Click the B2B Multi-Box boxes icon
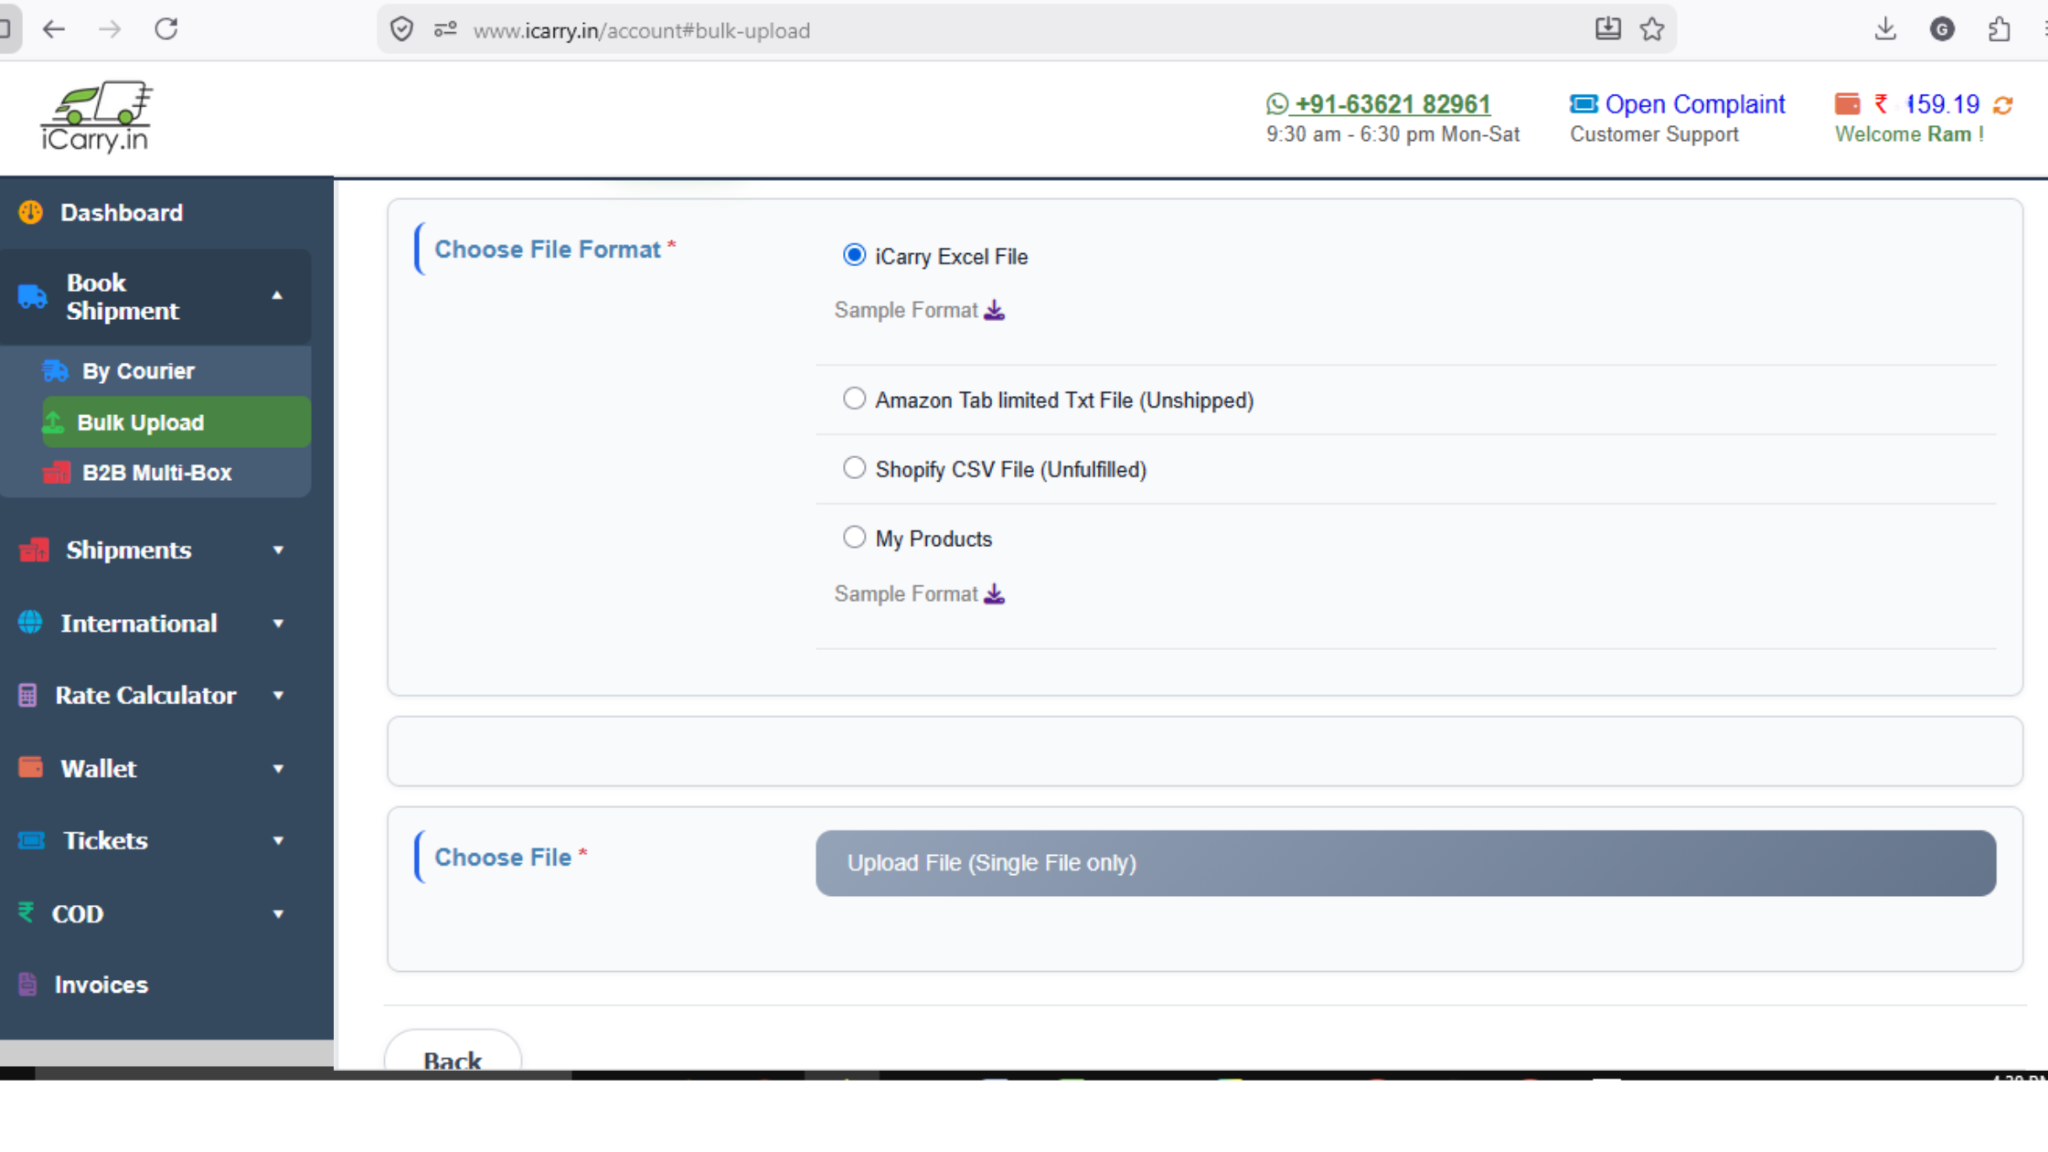This screenshot has width=2048, height=1152. coord(56,472)
